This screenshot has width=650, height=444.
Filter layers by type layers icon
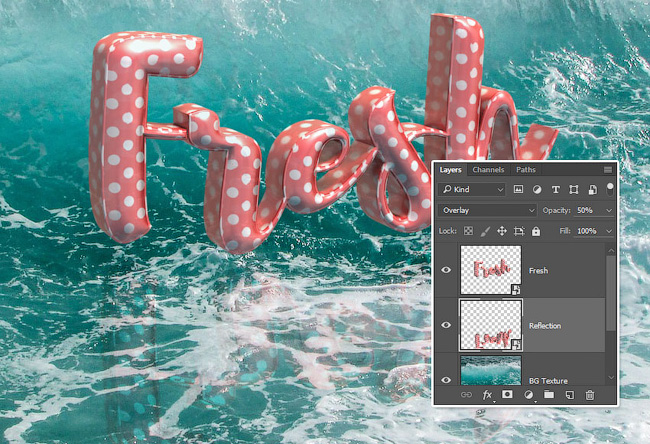click(555, 189)
